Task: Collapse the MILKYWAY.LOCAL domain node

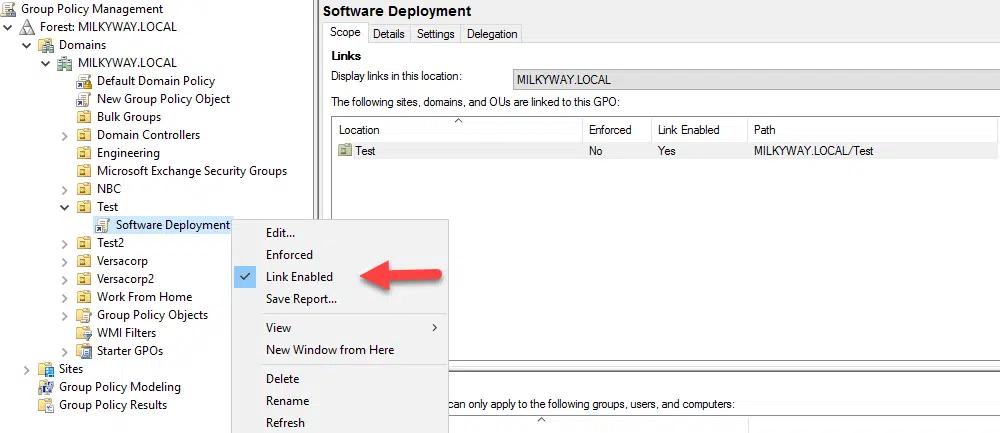Action: click(x=46, y=63)
